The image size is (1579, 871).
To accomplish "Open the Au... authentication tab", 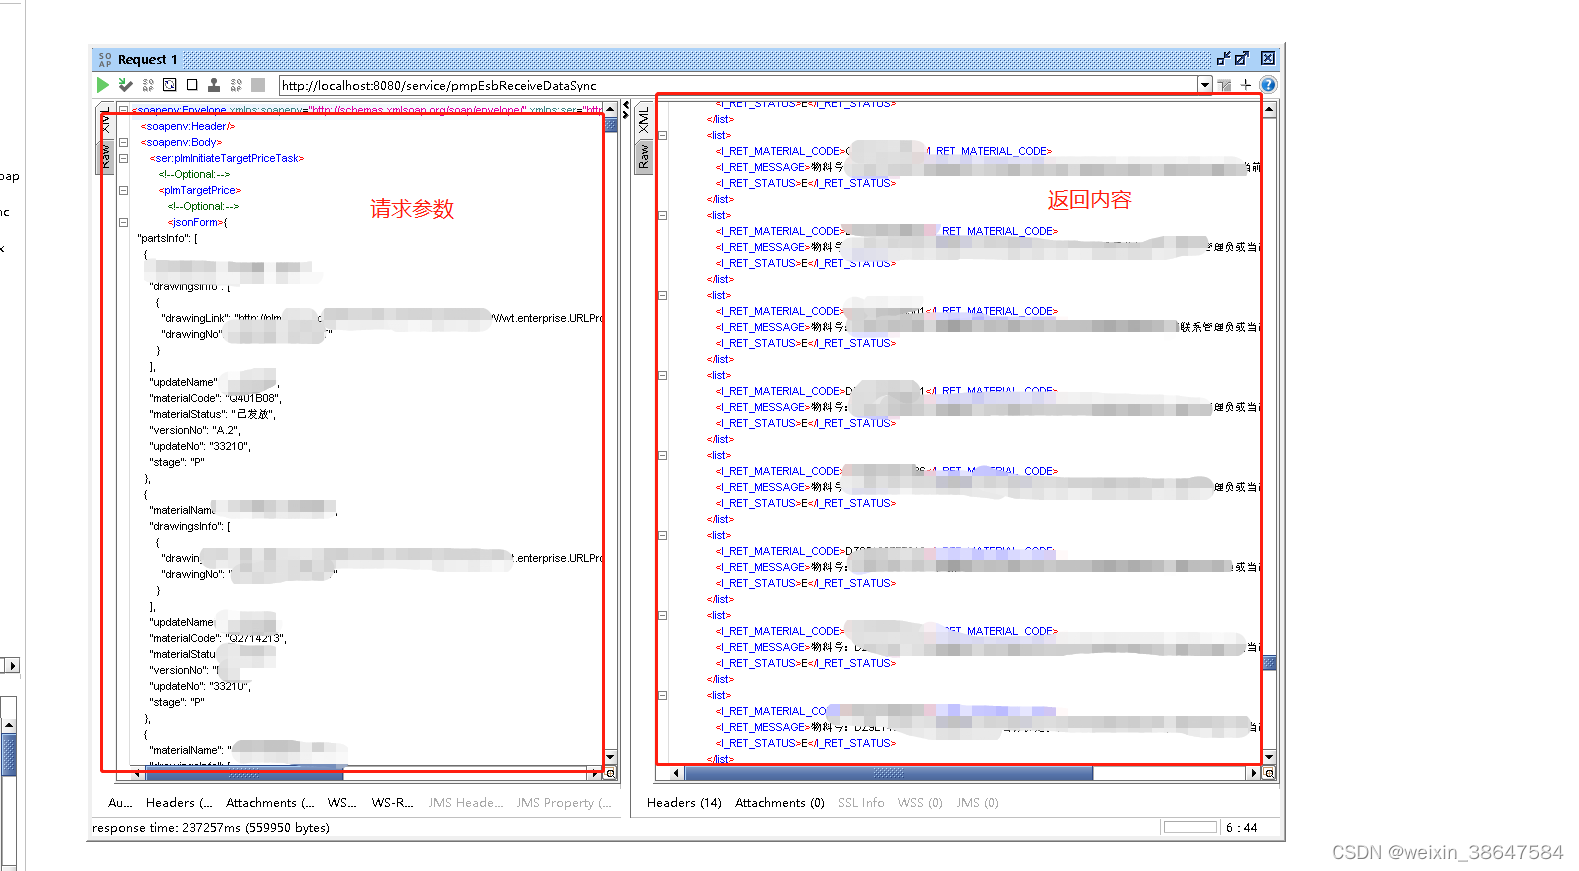I will pyautogui.click(x=120, y=802).
